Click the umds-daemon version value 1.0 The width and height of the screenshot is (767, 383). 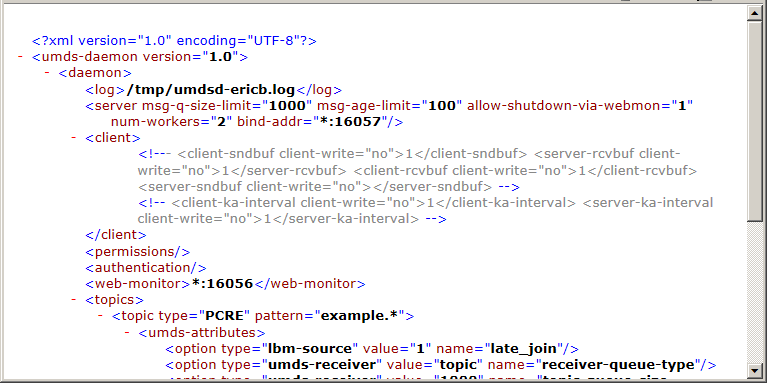click(220, 57)
